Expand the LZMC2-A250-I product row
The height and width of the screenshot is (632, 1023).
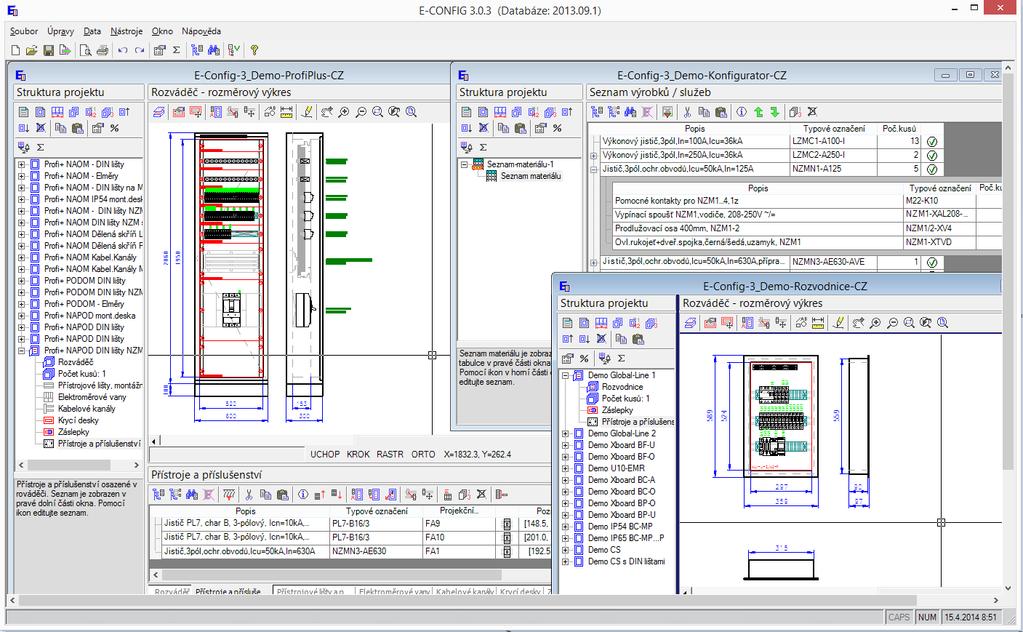(594, 156)
